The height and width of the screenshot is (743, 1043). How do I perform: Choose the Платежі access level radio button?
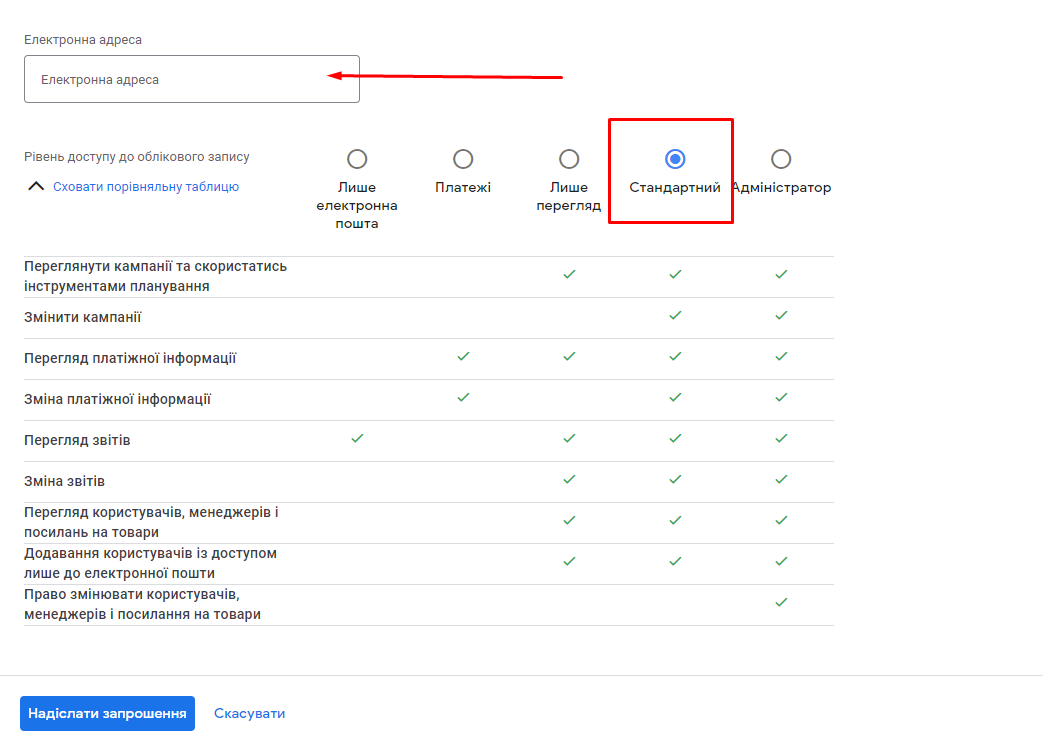463,159
